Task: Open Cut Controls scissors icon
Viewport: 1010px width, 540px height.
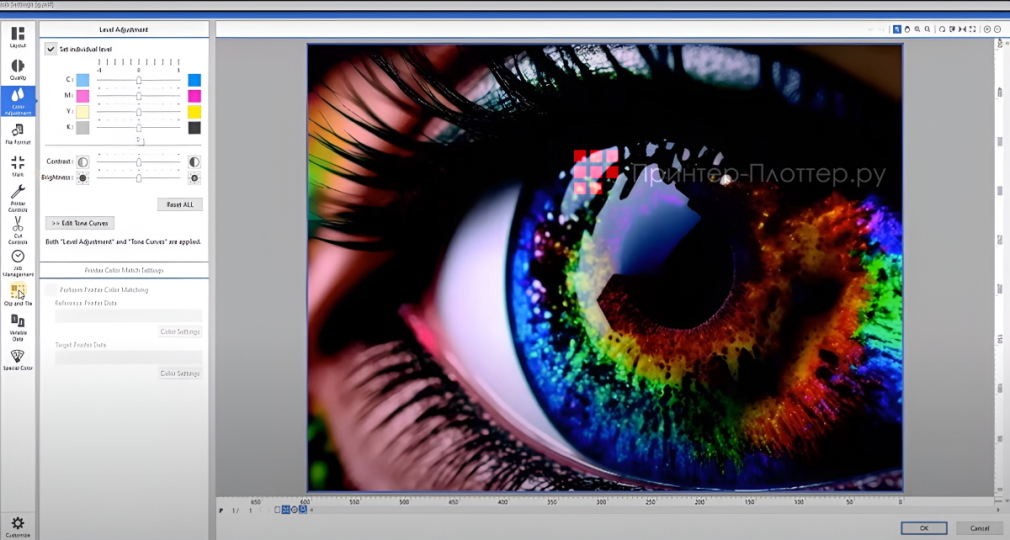Action: point(18,228)
